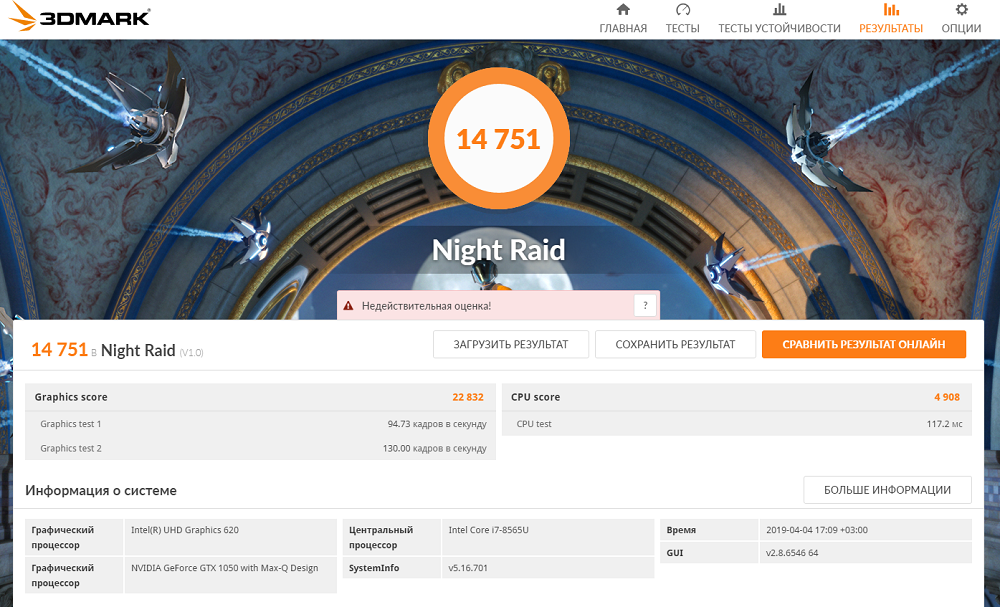Viewport: 1000px width, 607px height.
Task: Click Intel(R) UHD Graphics 620 cell
Action: pos(230,537)
